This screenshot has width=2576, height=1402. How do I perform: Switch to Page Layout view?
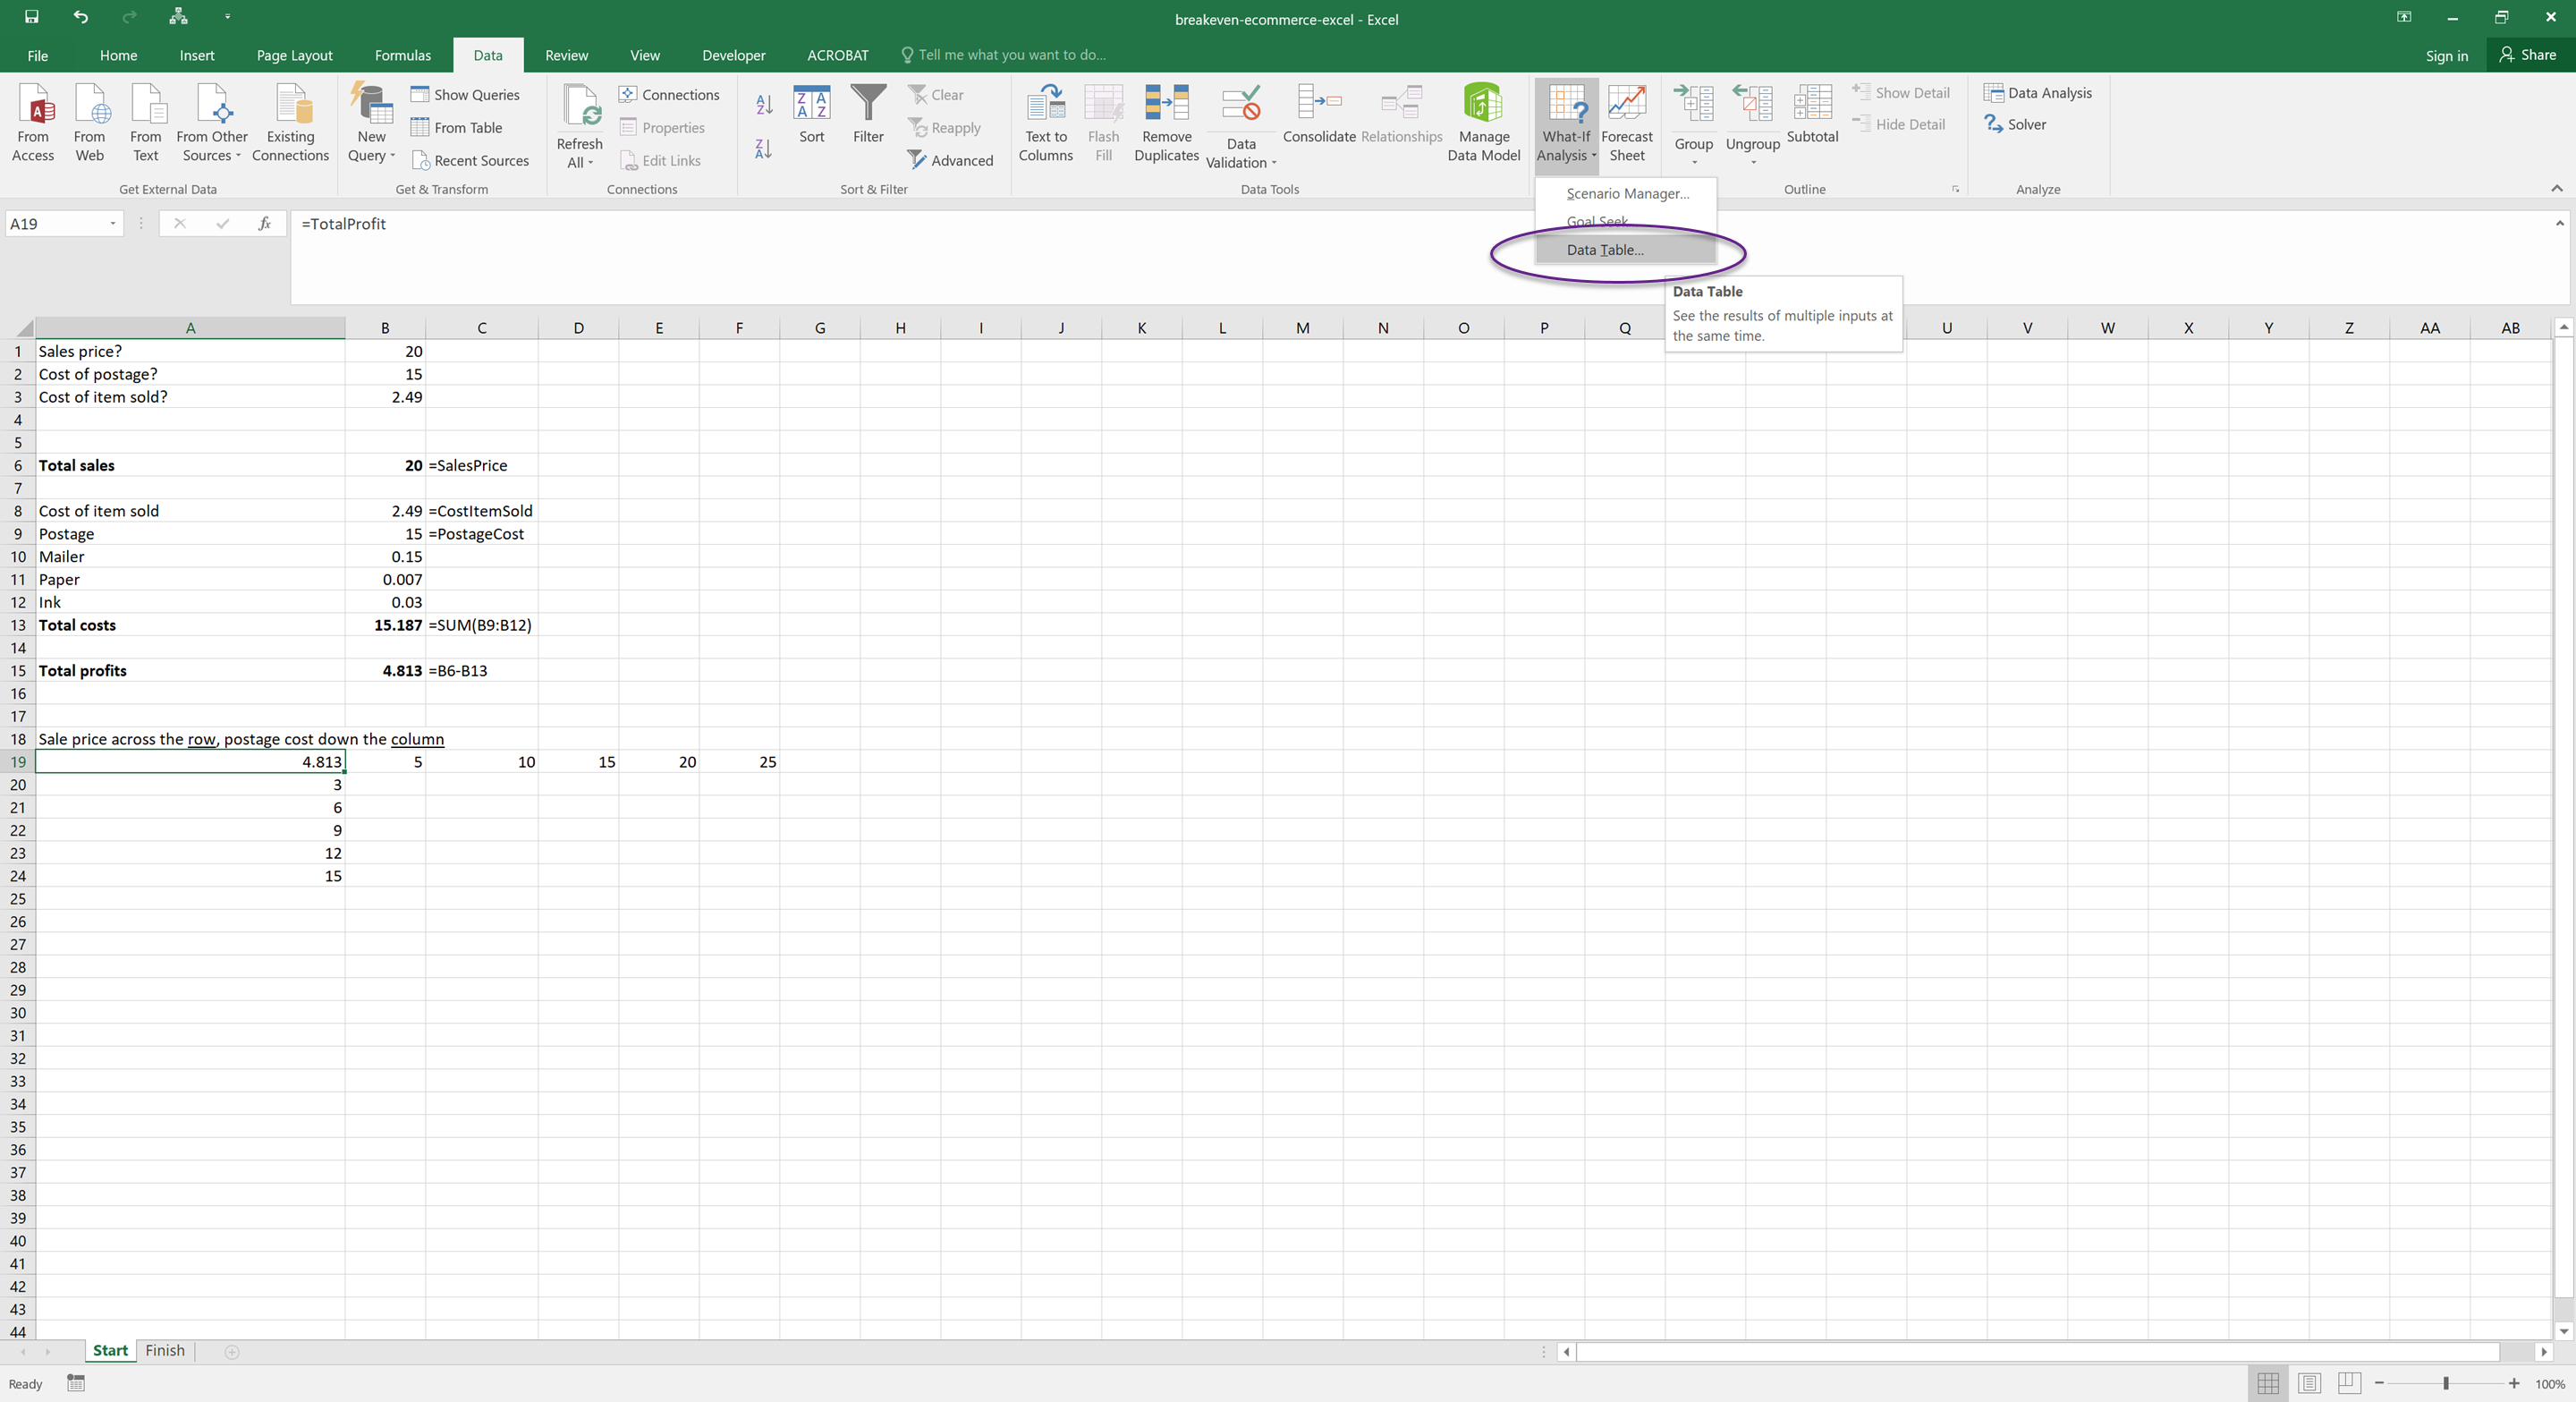coord(2309,1383)
